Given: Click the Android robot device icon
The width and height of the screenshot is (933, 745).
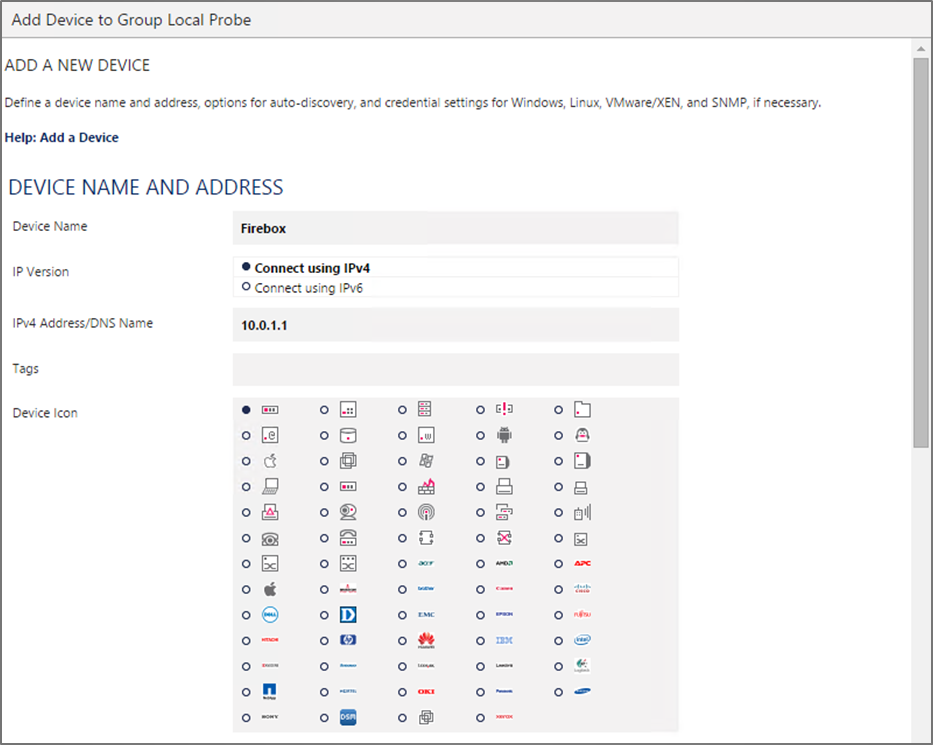Looking at the screenshot, I should click(x=504, y=436).
